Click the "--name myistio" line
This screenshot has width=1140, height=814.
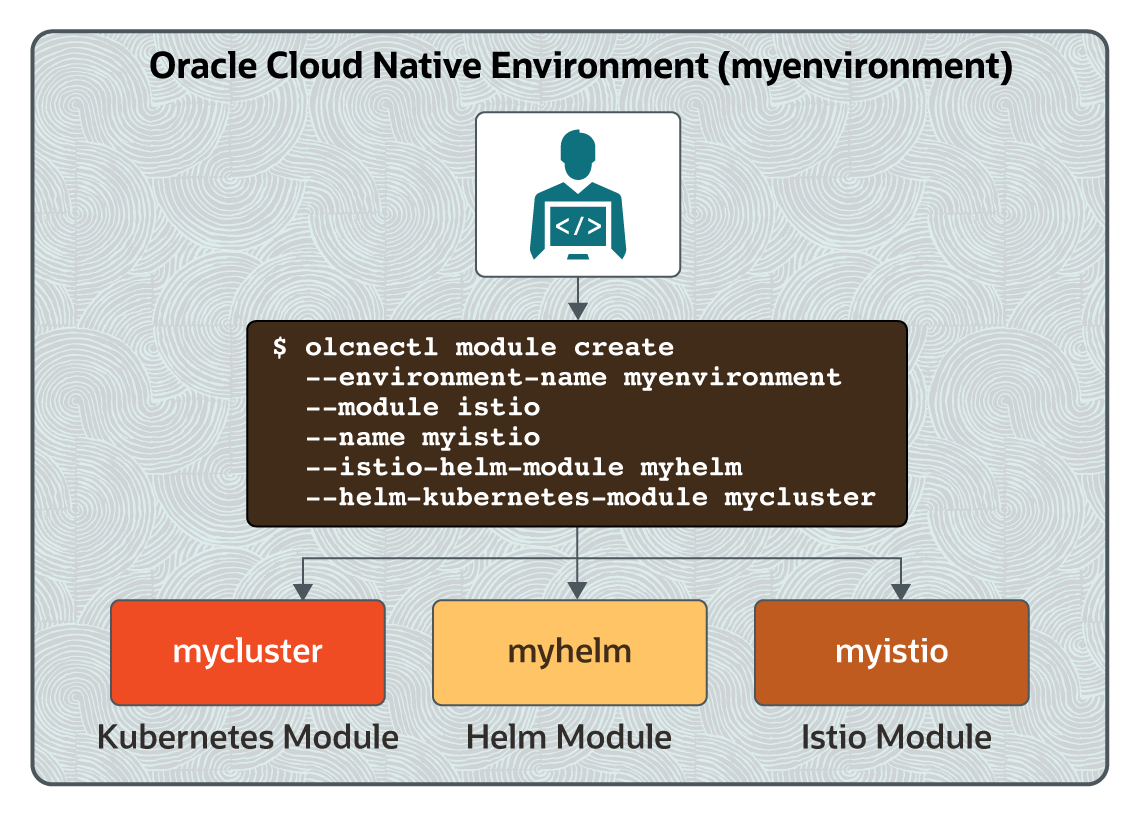click(423, 438)
